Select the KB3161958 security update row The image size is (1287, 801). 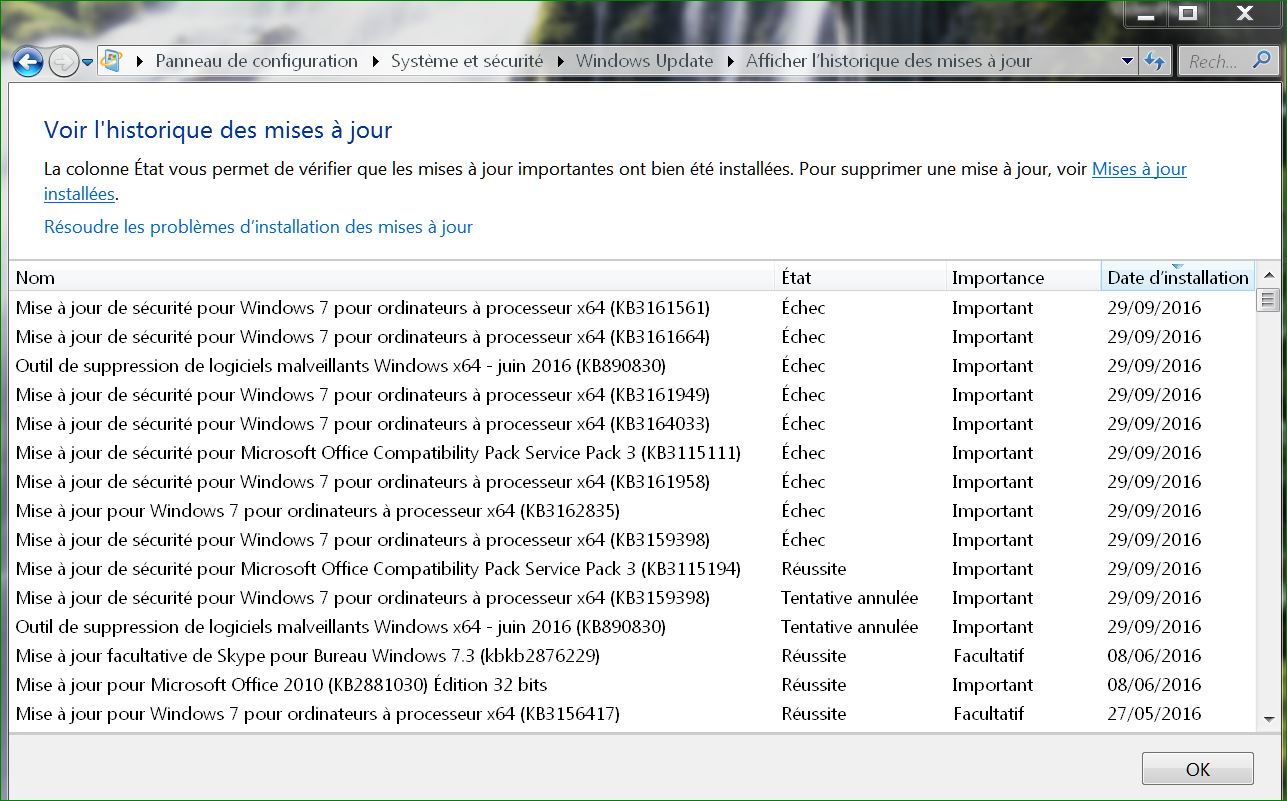pos(632,481)
